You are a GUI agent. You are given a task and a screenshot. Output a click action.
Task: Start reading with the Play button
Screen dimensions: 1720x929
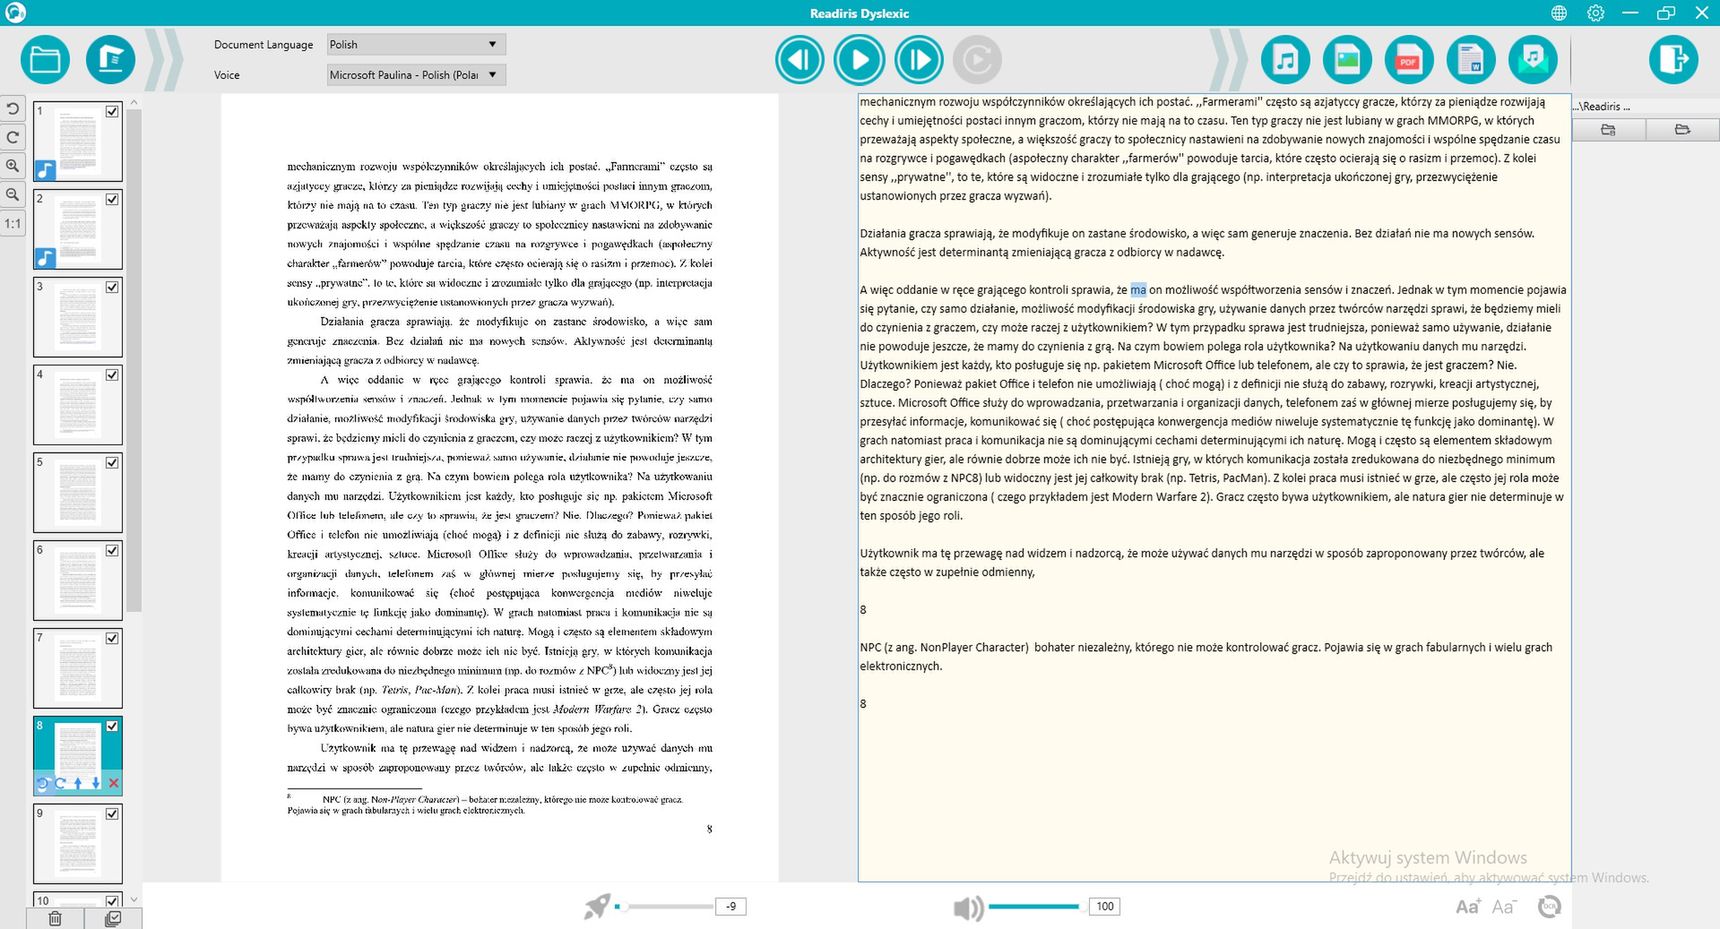click(859, 60)
